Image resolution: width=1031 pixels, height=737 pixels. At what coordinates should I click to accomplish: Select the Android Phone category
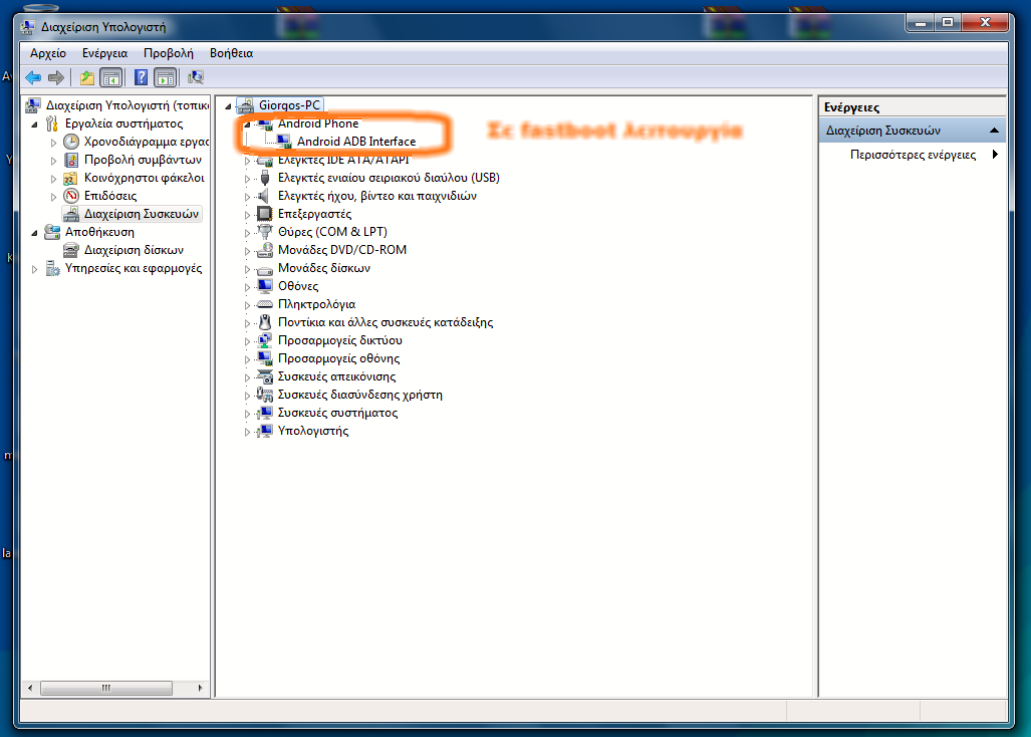(318, 124)
